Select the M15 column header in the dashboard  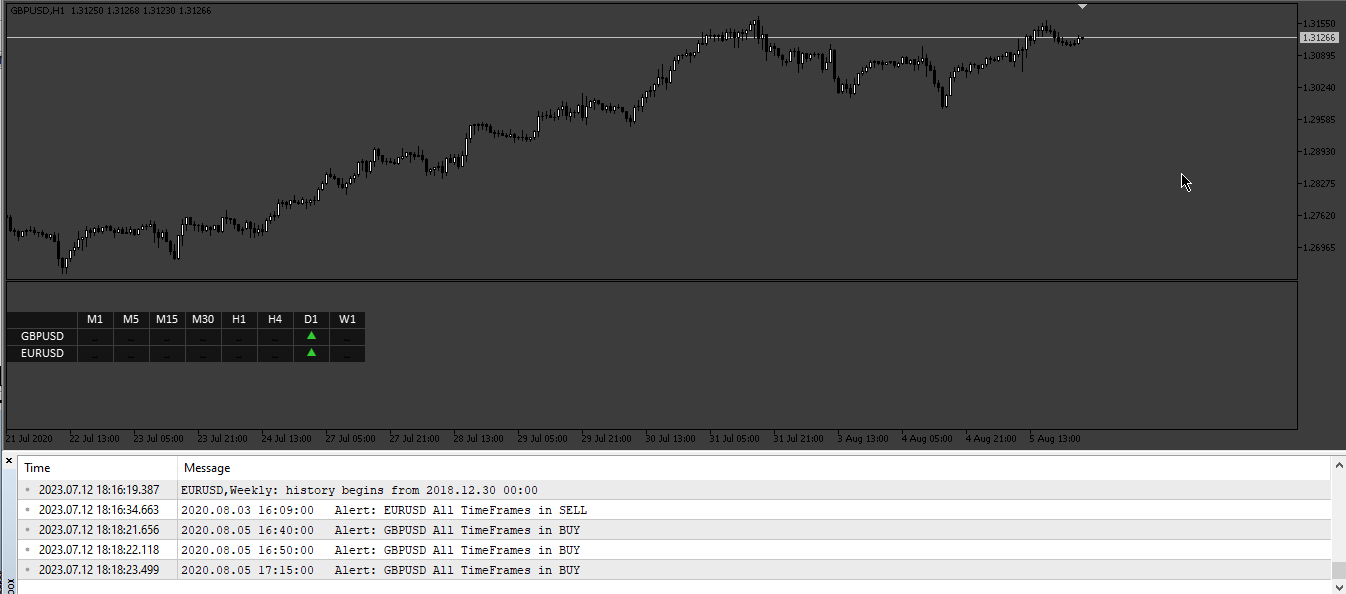pos(167,320)
